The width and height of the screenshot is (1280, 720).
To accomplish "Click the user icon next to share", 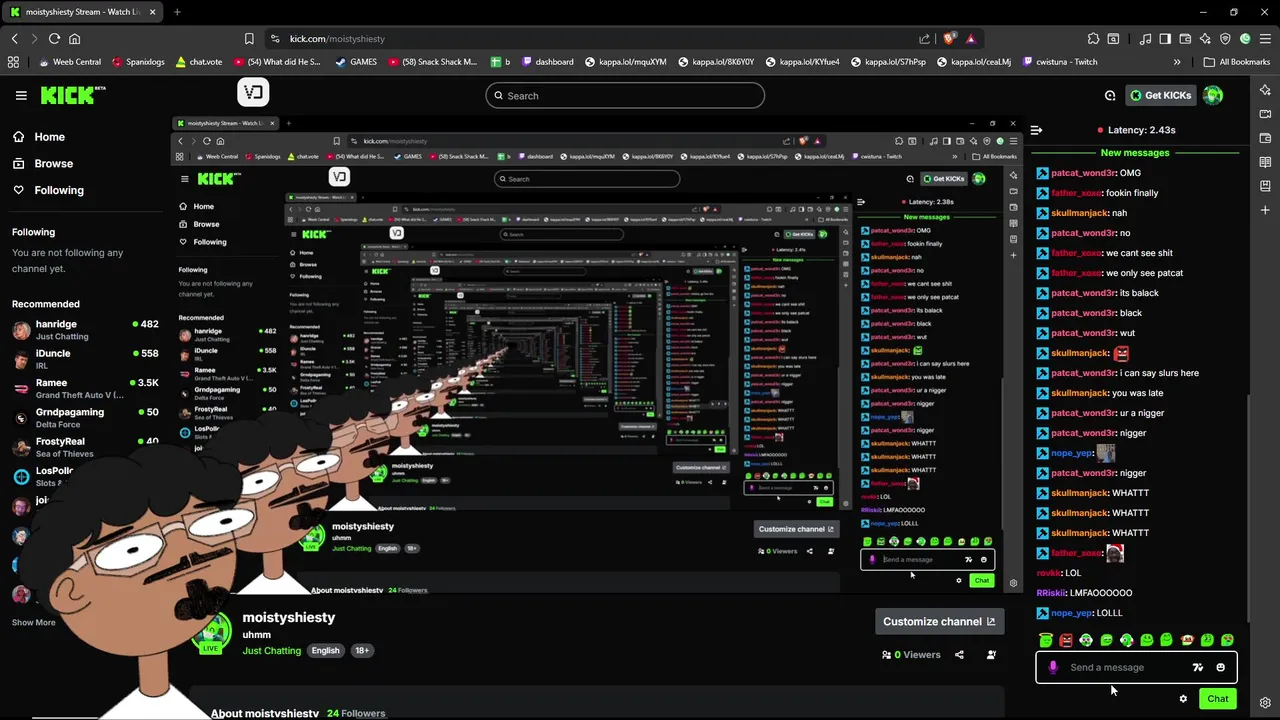I will (991, 655).
